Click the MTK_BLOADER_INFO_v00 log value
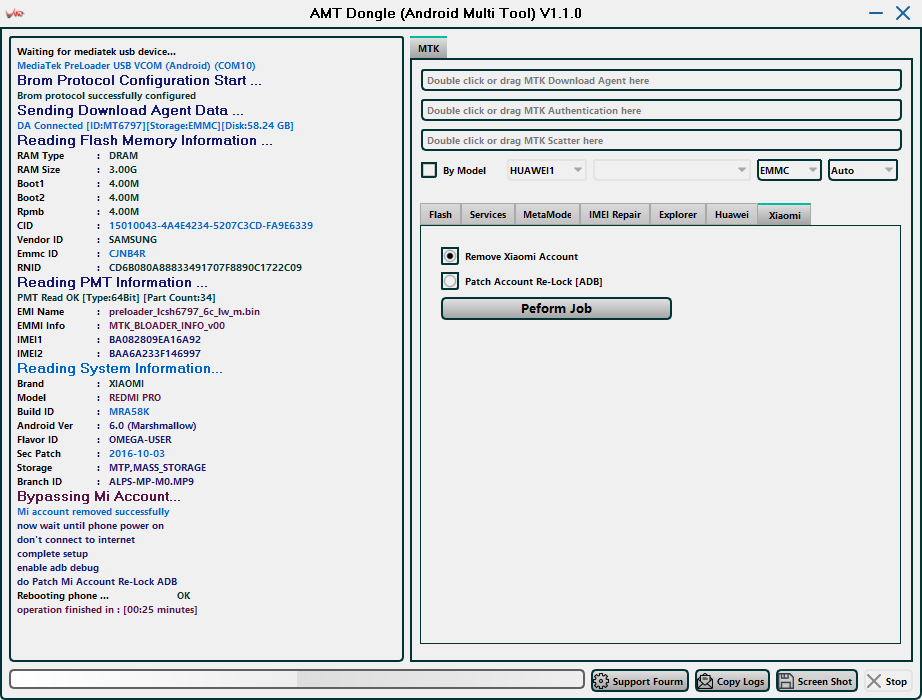The width and height of the screenshot is (922, 700). 166,325
